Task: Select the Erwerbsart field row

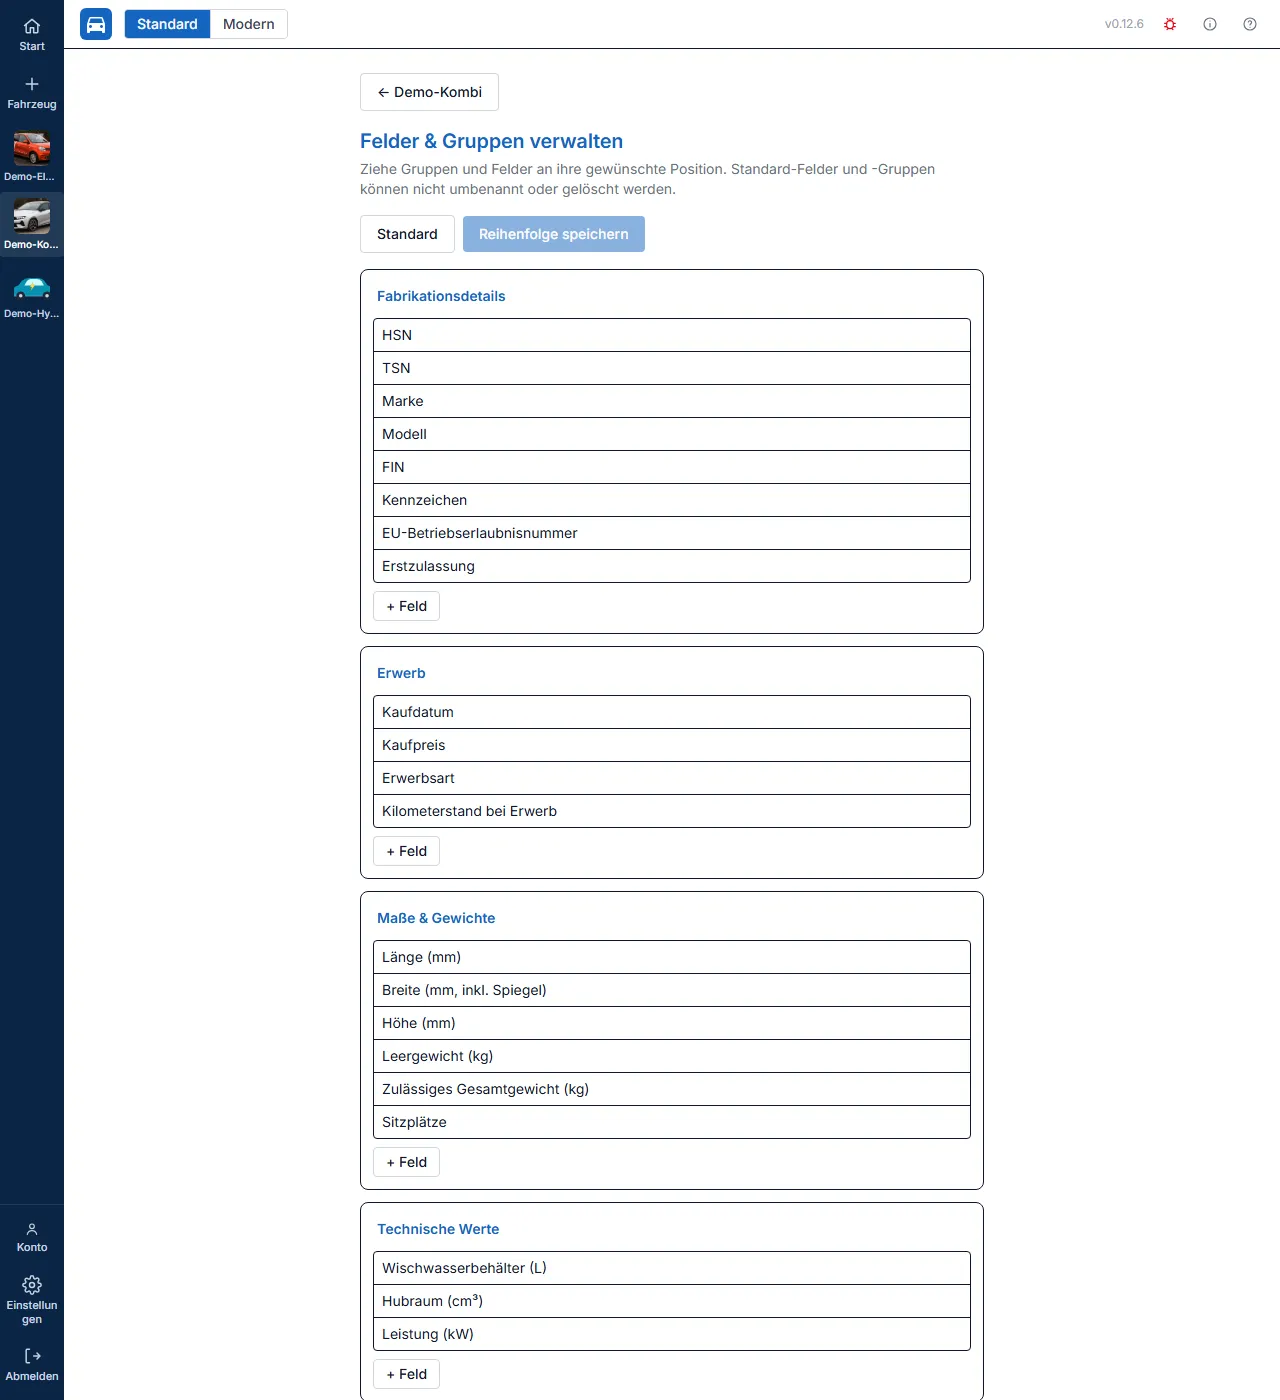Action: click(x=672, y=778)
